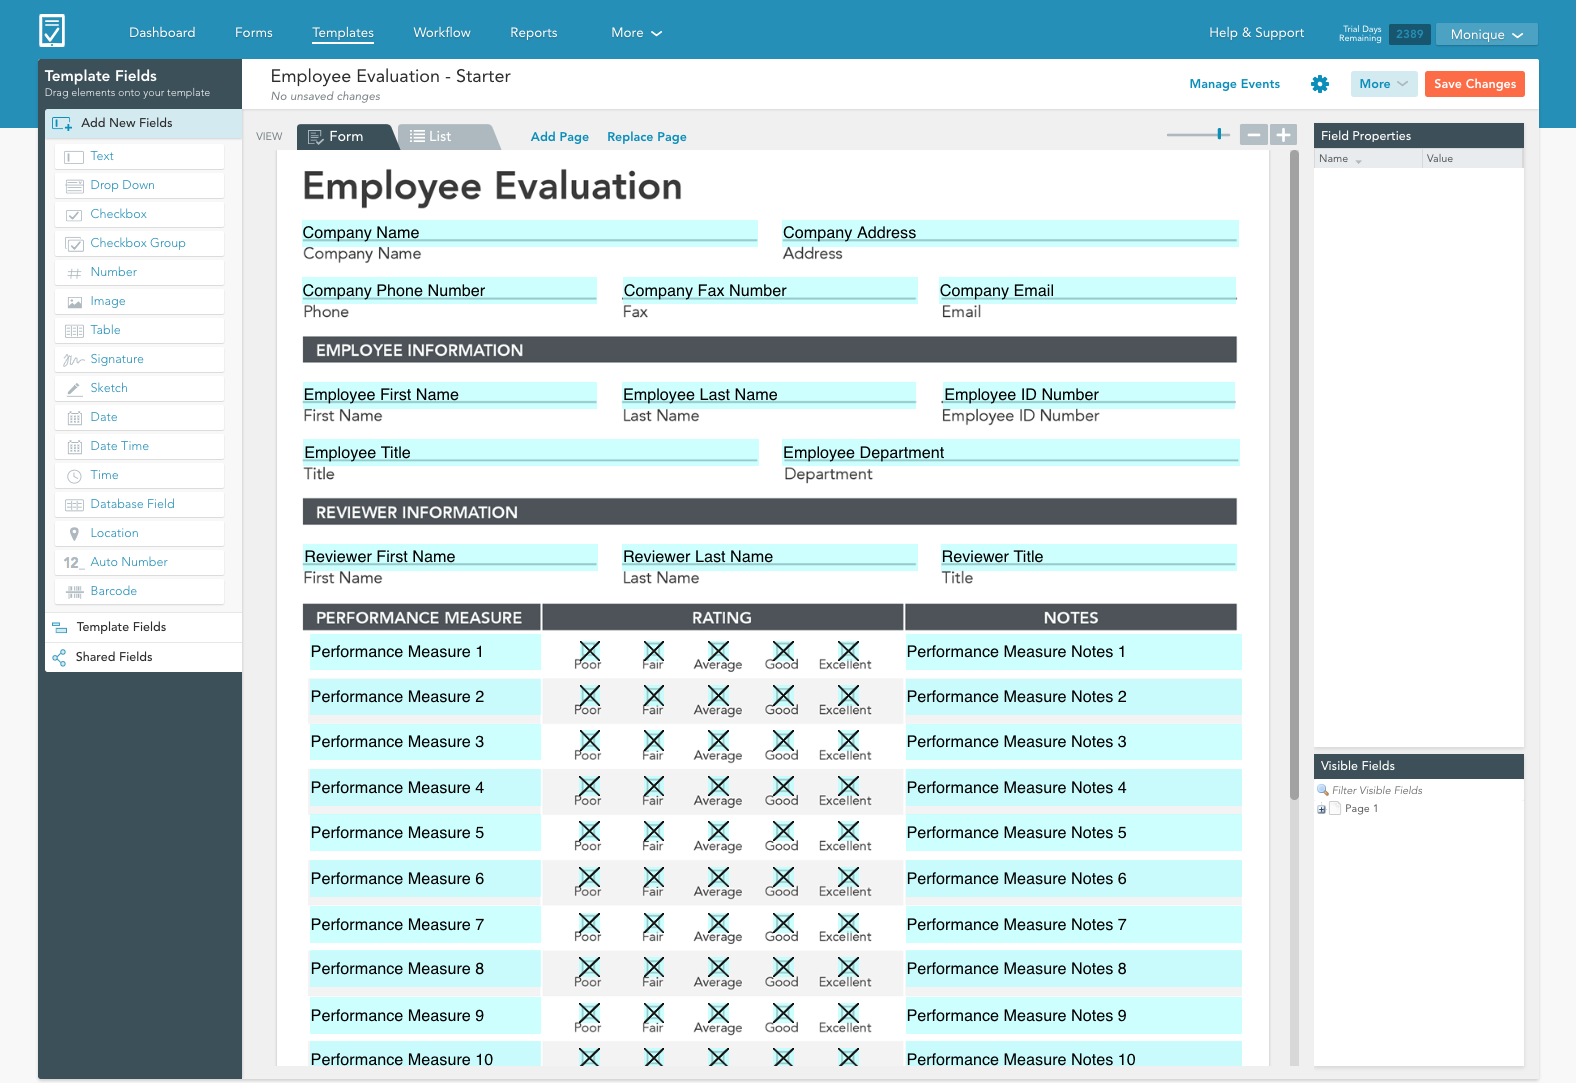Select Performance Measure Notes 6 field

(x=1074, y=878)
